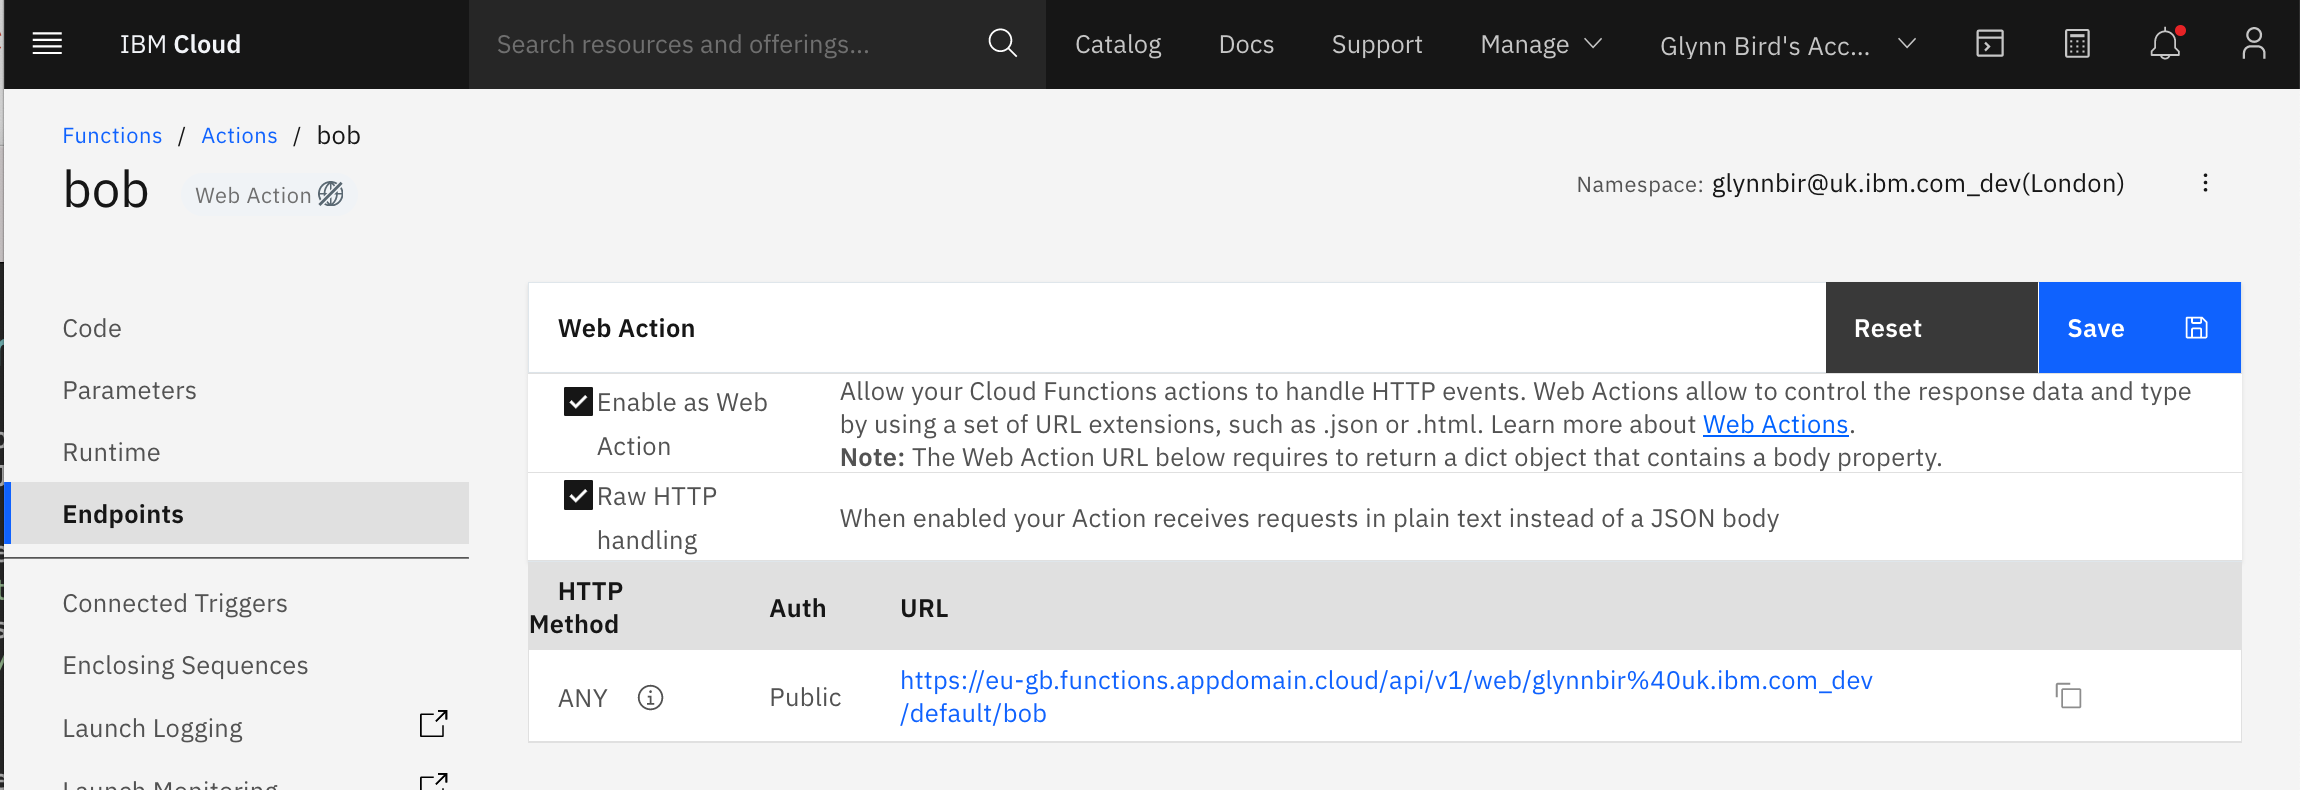
Task: Toggle Enable as Web Action checkbox
Action: (578, 402)
